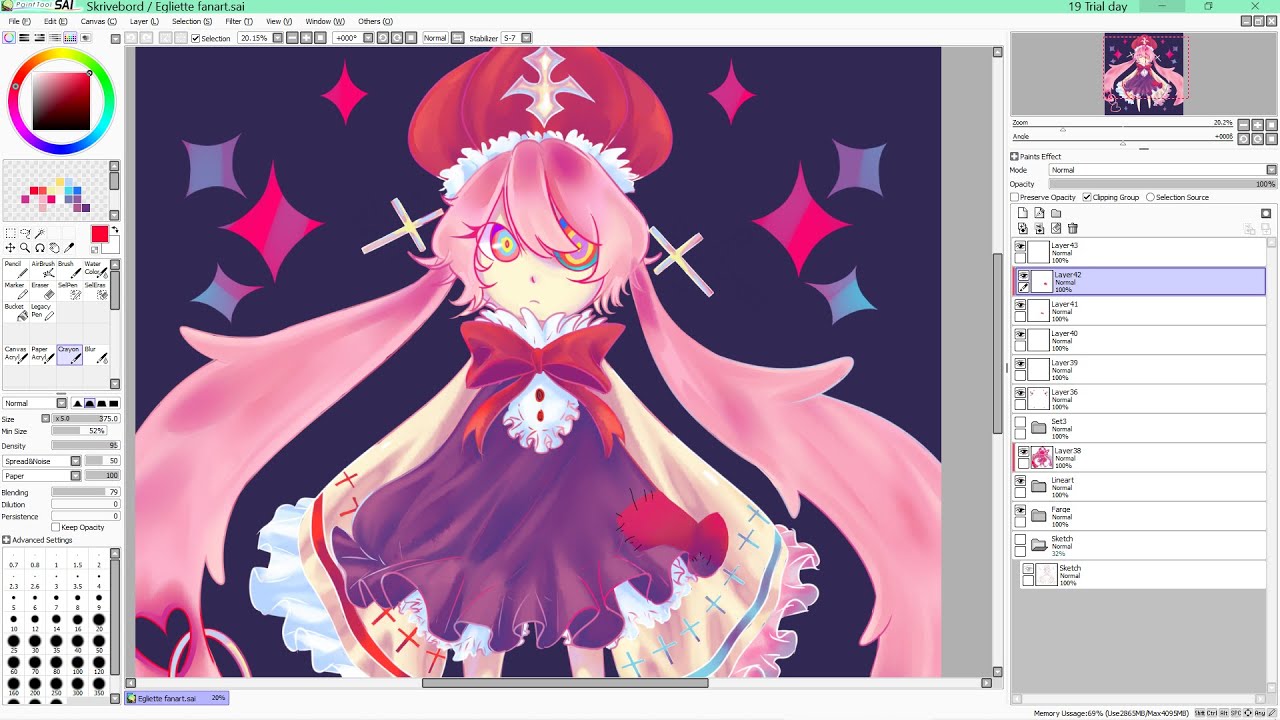Screen dimensions: 1280x720
Task: Swap foreground and background colors
Action: pyautogui.click(x=114, y=230)
